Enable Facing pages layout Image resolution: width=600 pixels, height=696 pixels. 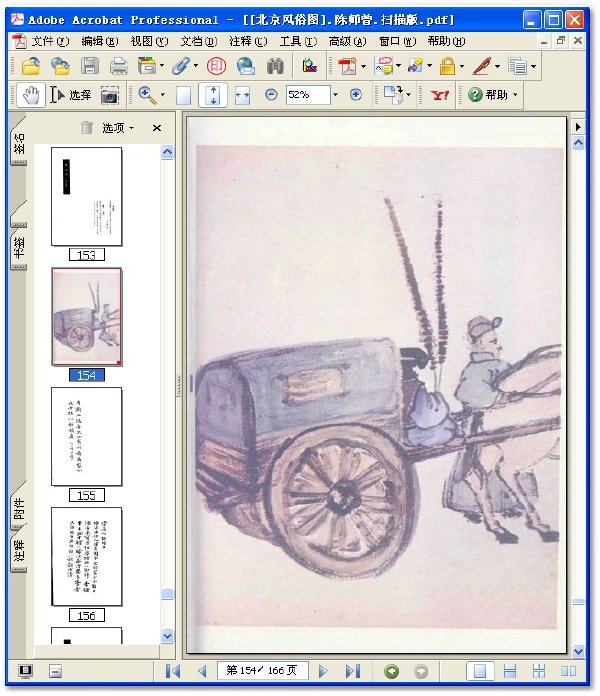pos(568,671)
